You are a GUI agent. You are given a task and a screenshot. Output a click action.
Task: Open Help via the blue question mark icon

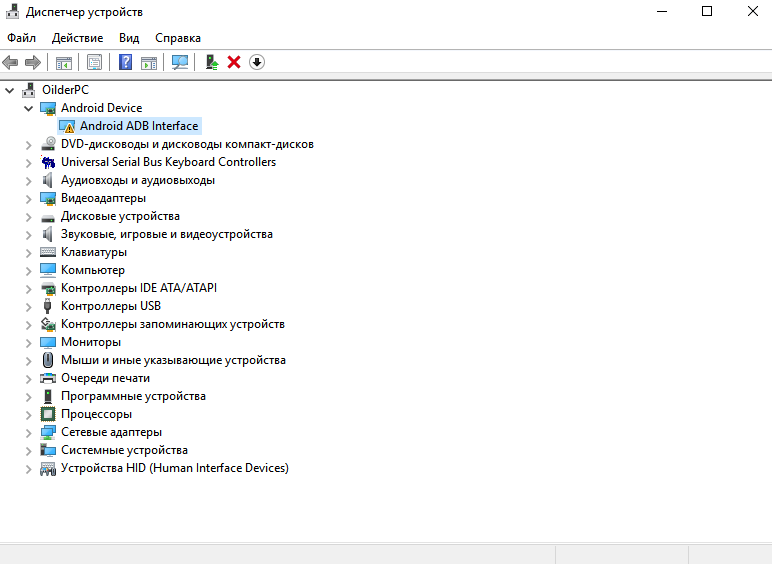[x=126, y=62]
